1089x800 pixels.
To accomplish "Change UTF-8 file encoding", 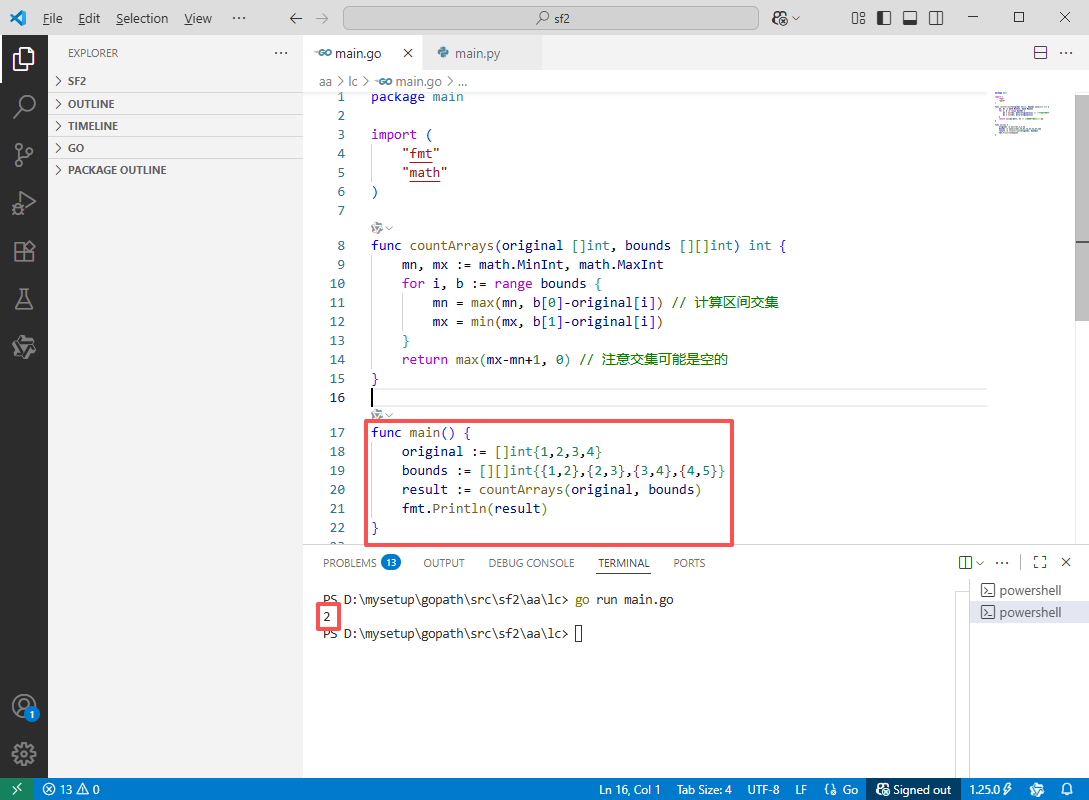I will tap(763, 789).
